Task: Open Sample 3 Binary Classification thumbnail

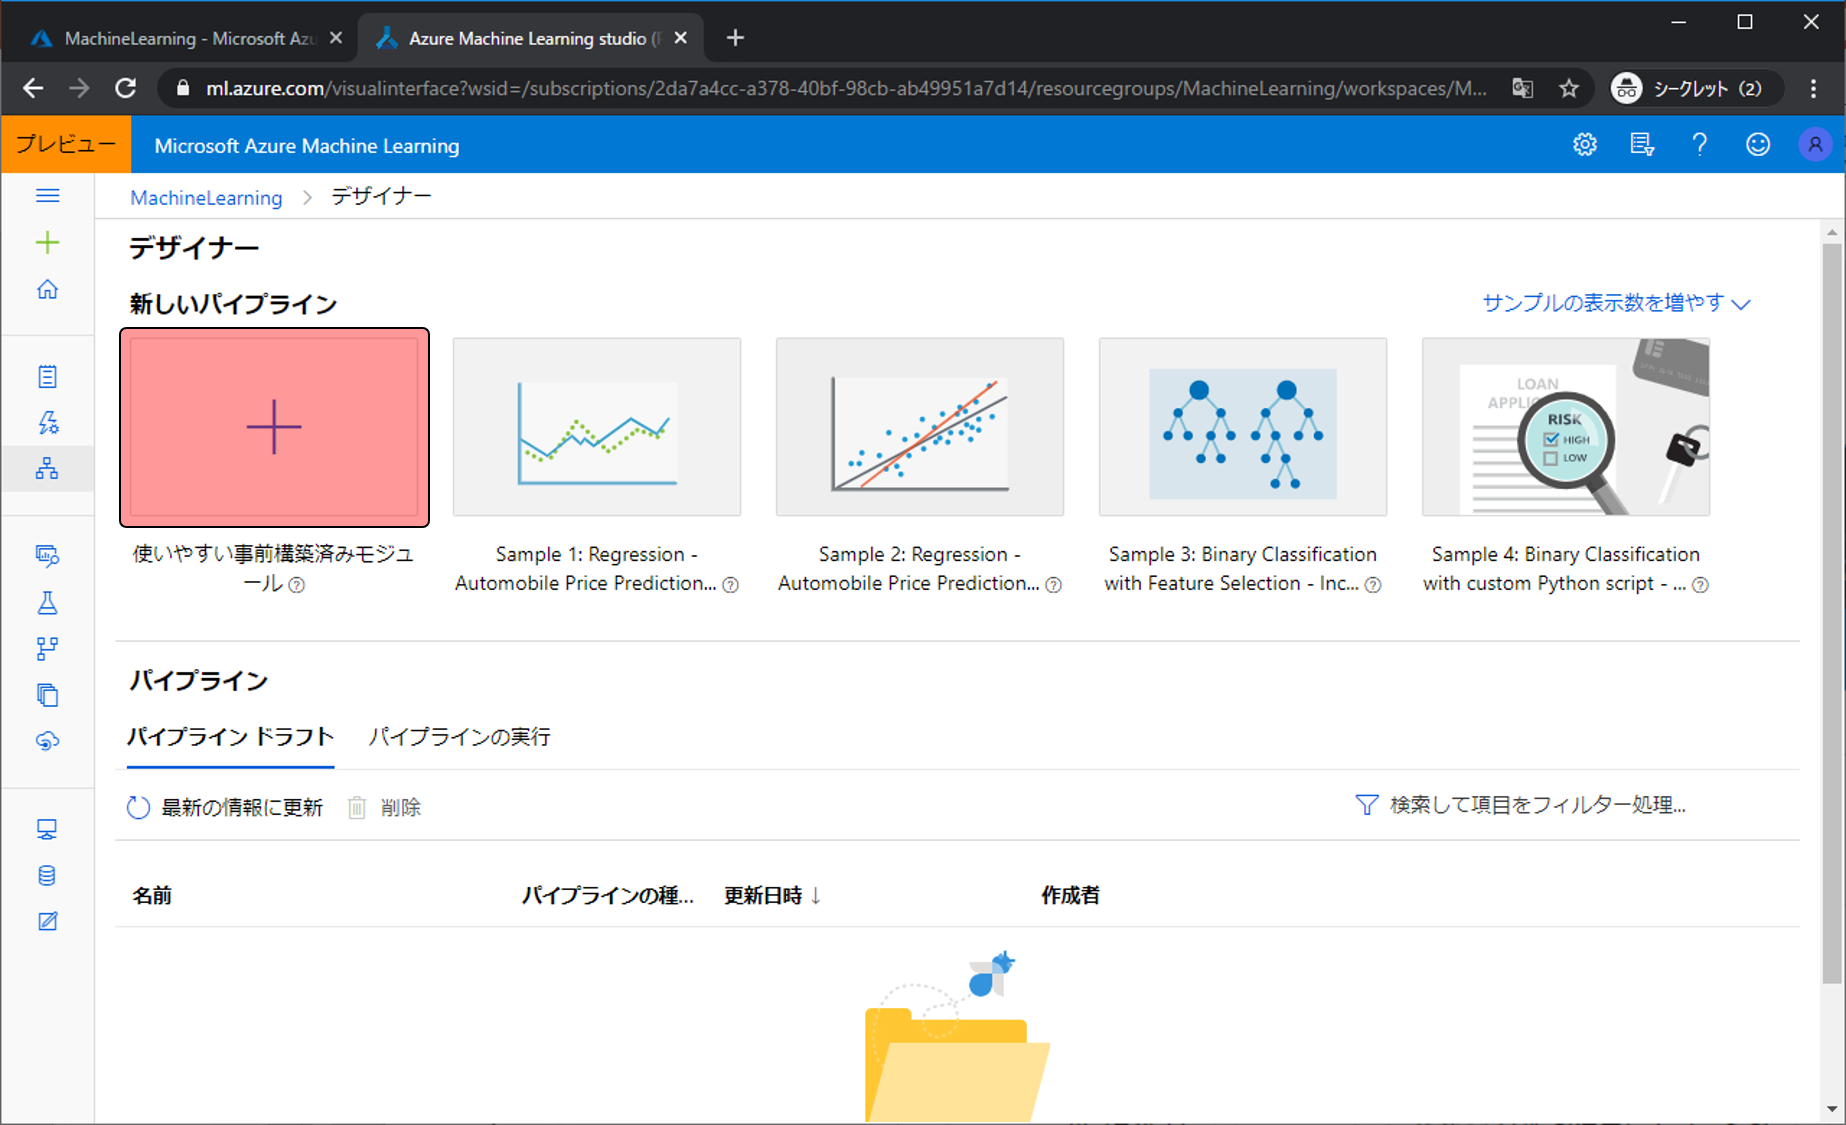Action: coord(1242,427)
